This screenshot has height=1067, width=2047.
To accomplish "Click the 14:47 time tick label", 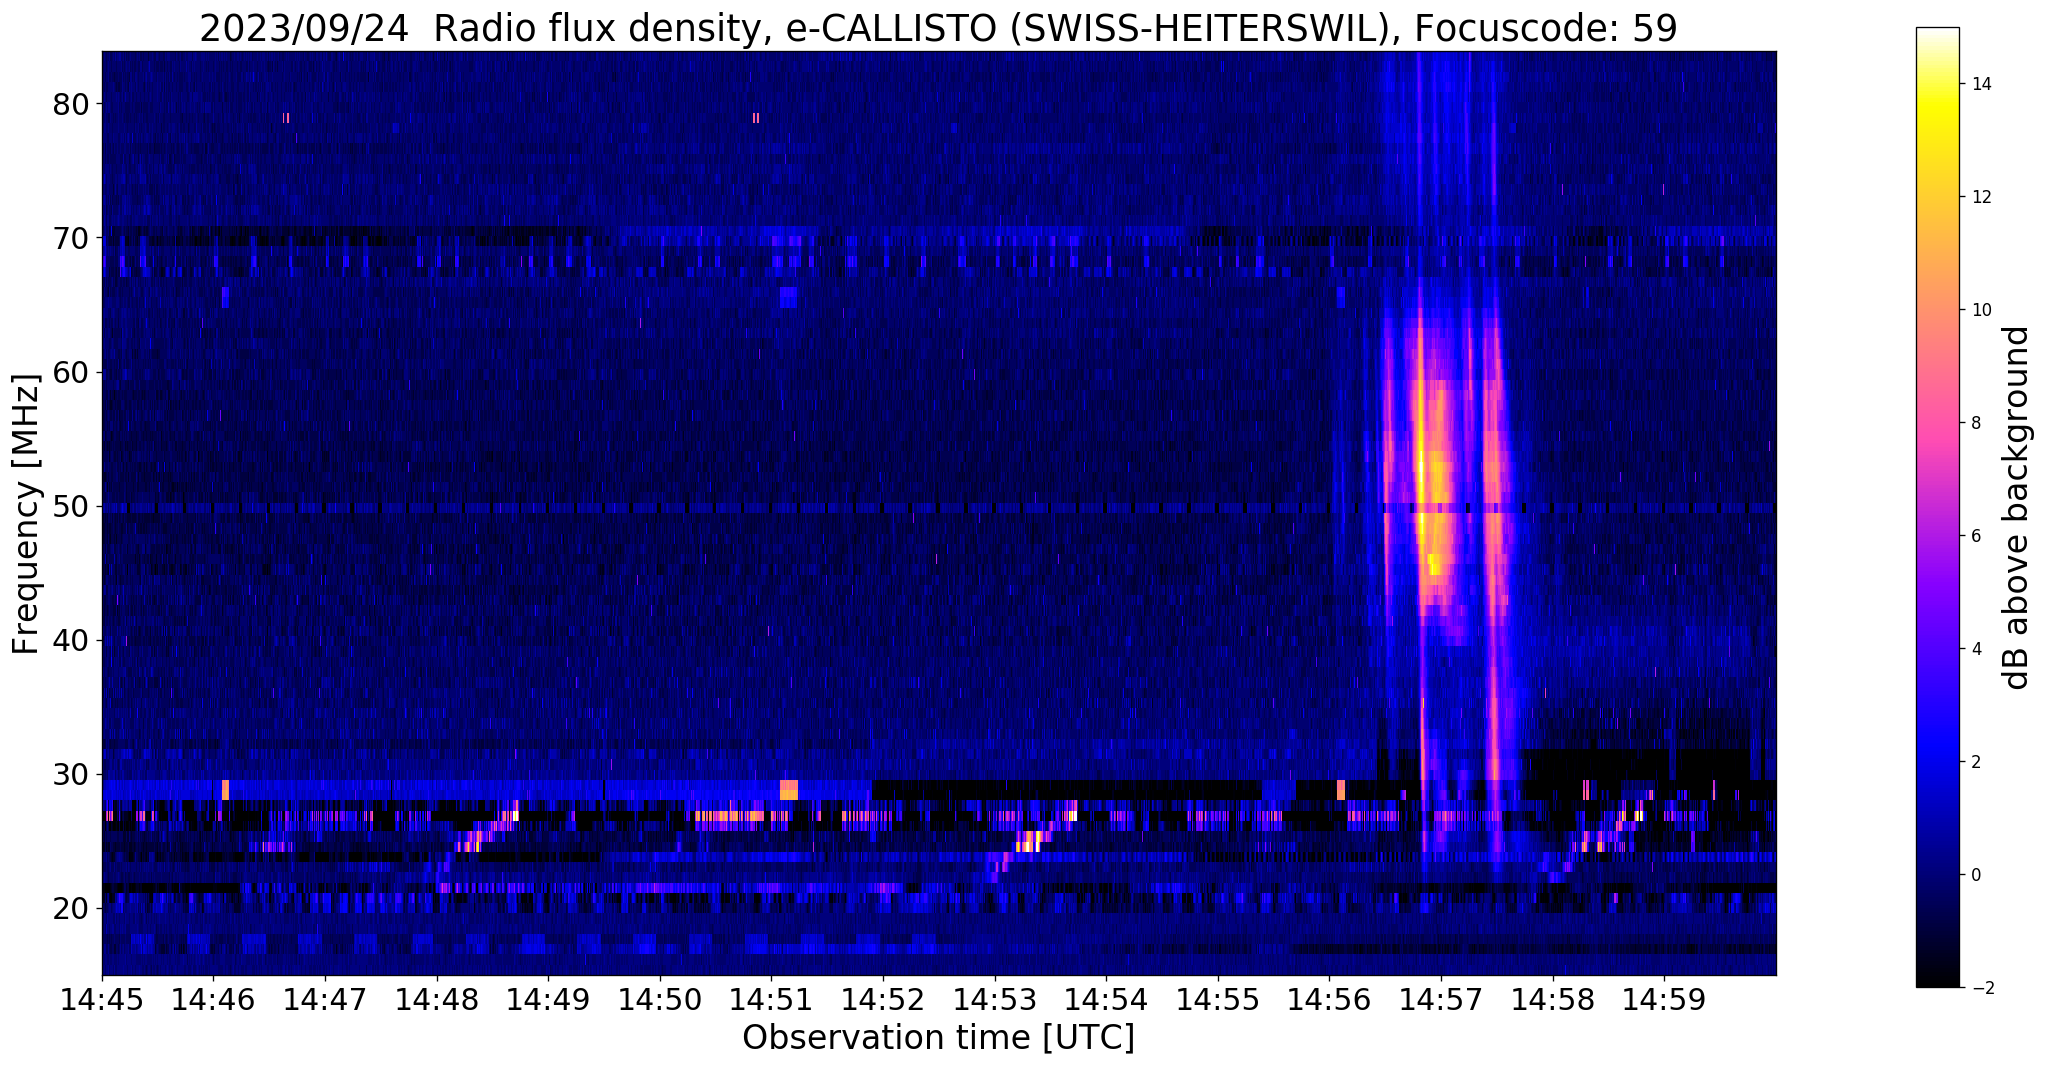I will pos(324,1001).
